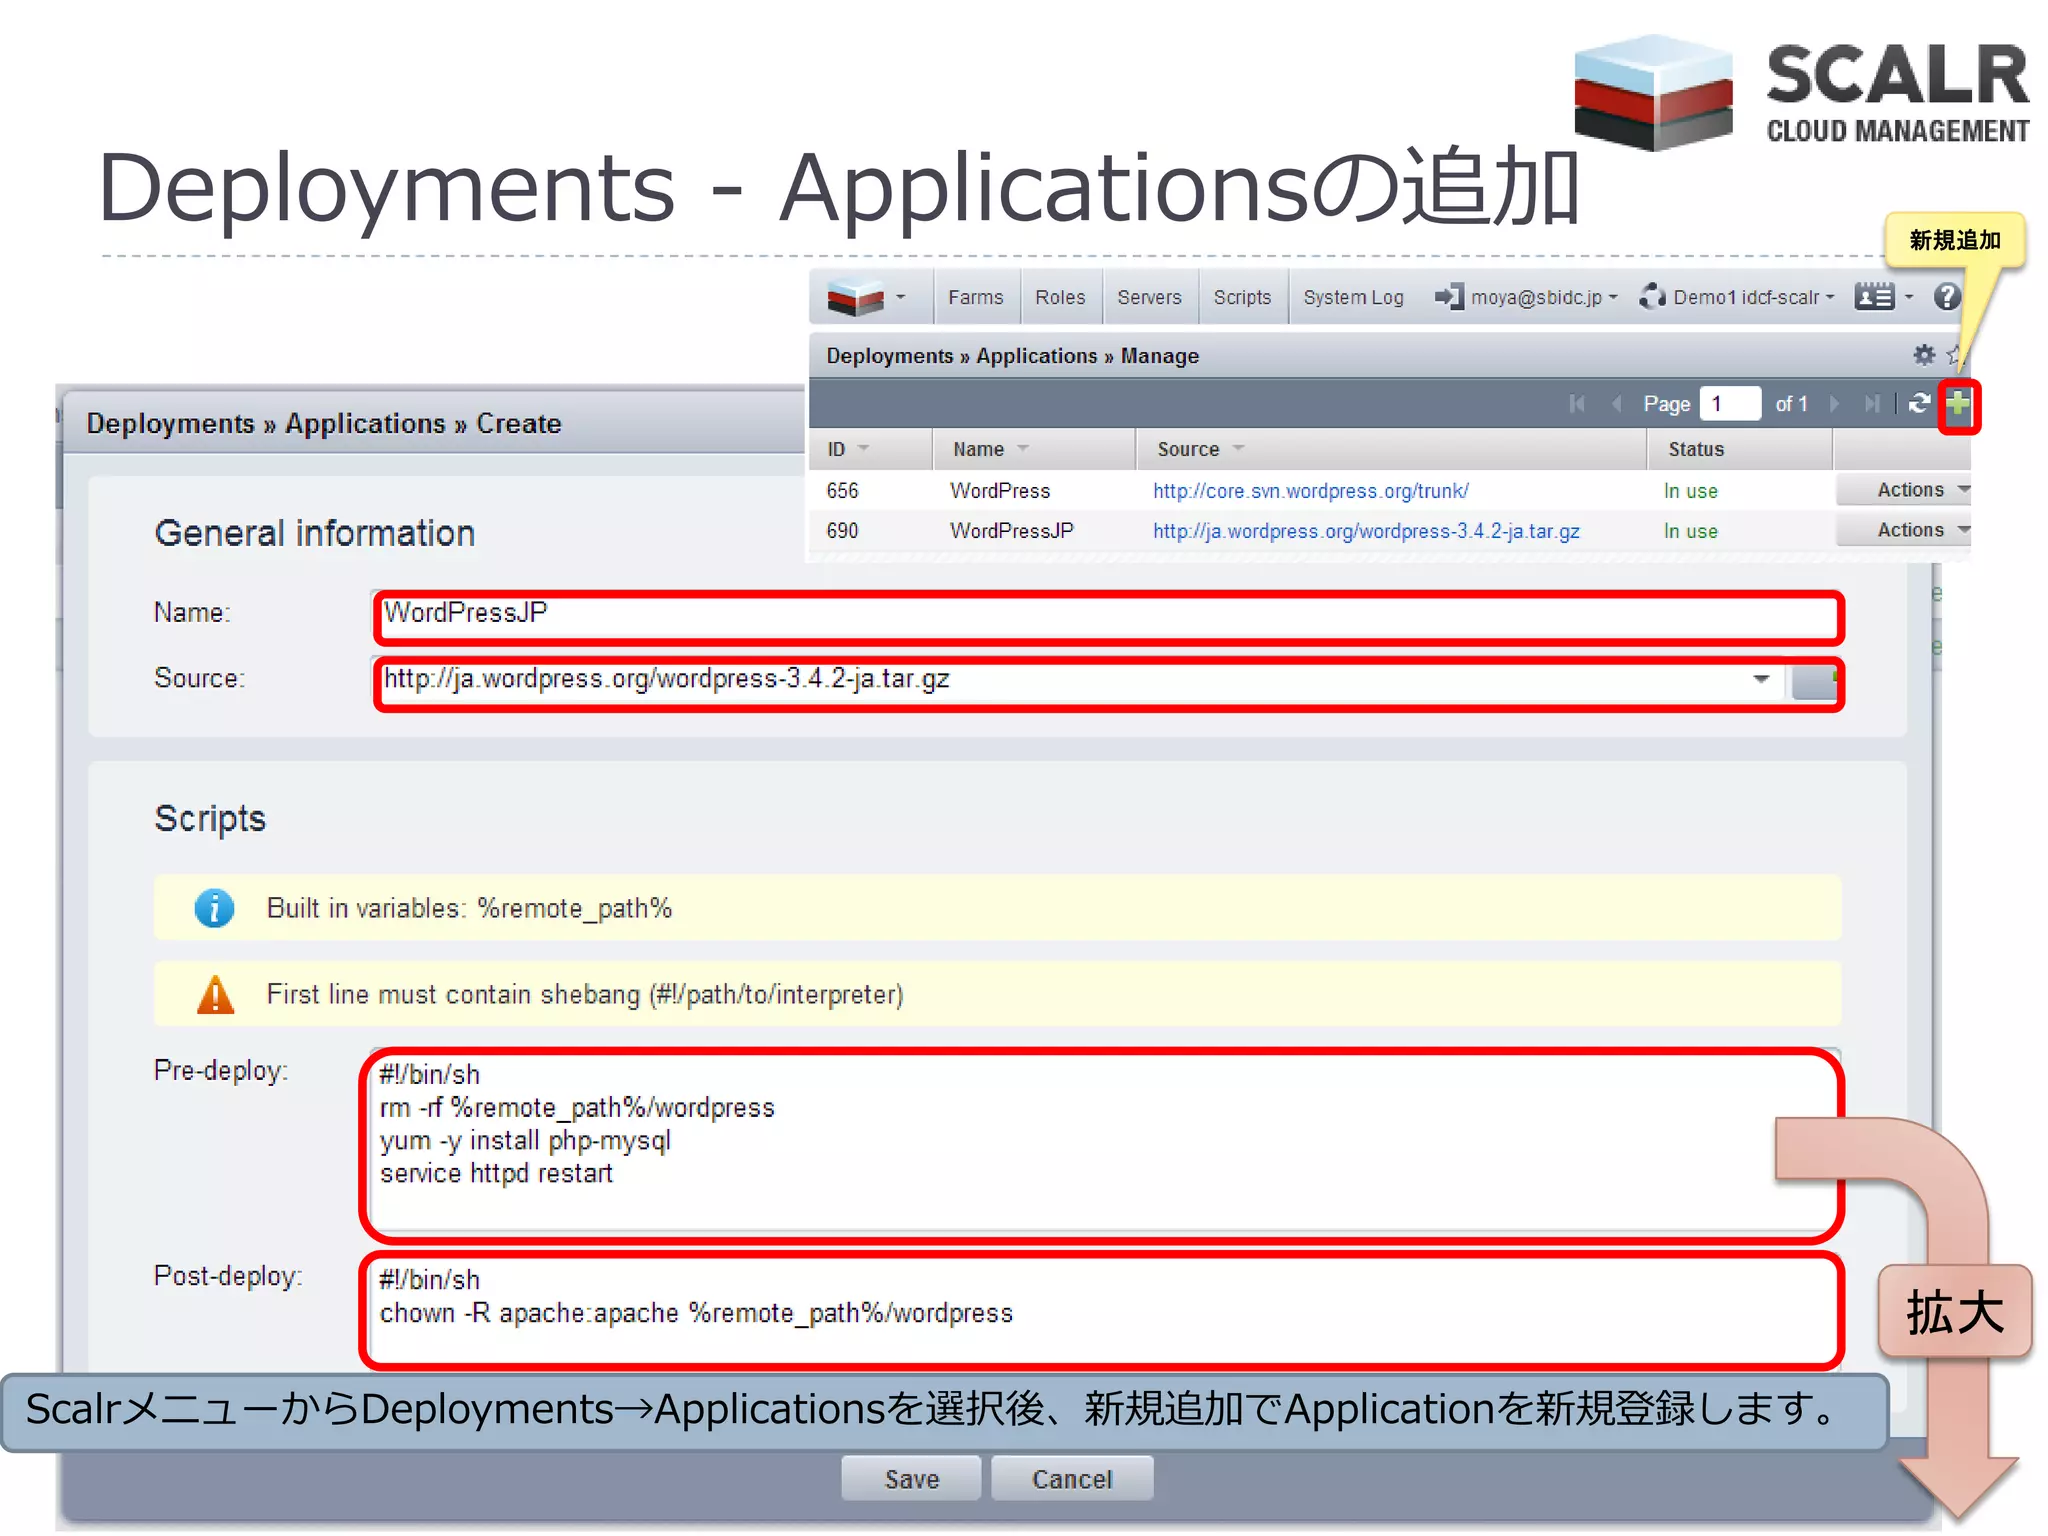Click into the Name input field
2048x1536 pixels.
click(1108, 616)
